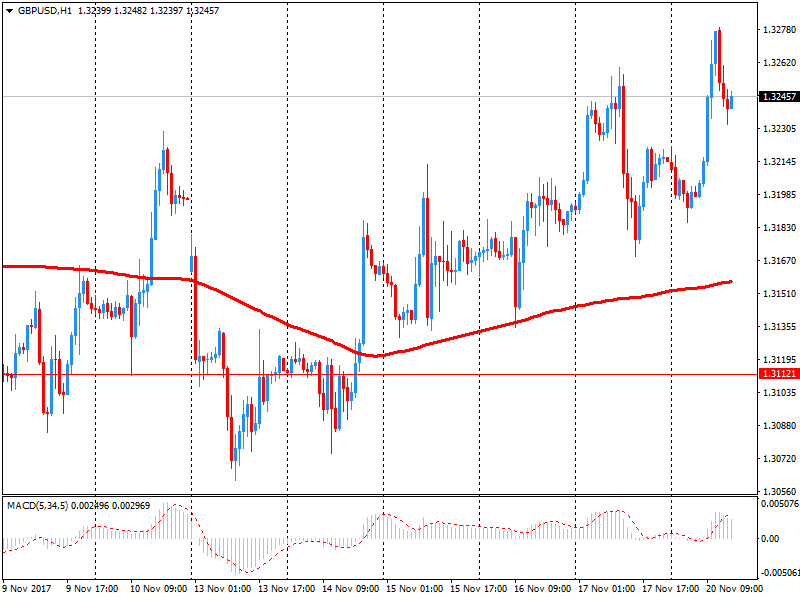
Task: Click the 17 Nov 17:00 time label
Action: 670,589
